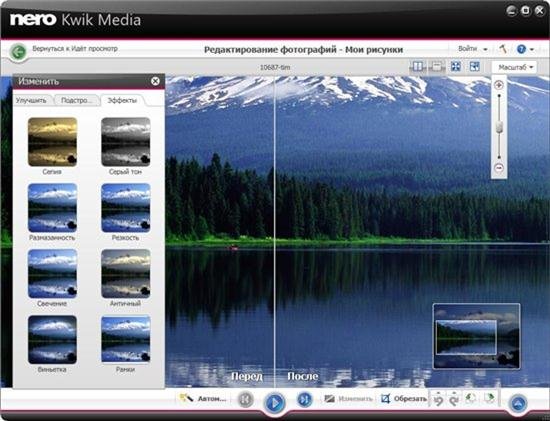Click the undo arrow icon
This screenshot has width=550, height=421.
point(438,399)
